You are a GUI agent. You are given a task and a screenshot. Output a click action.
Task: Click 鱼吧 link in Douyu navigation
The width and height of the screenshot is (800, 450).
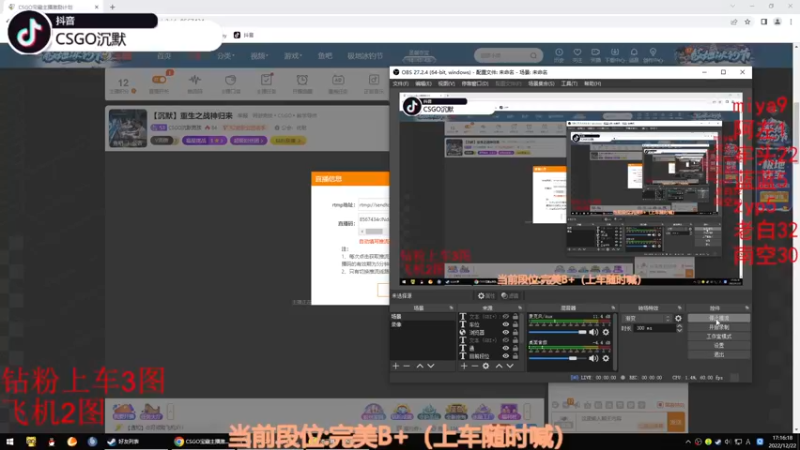coord(325,56)
